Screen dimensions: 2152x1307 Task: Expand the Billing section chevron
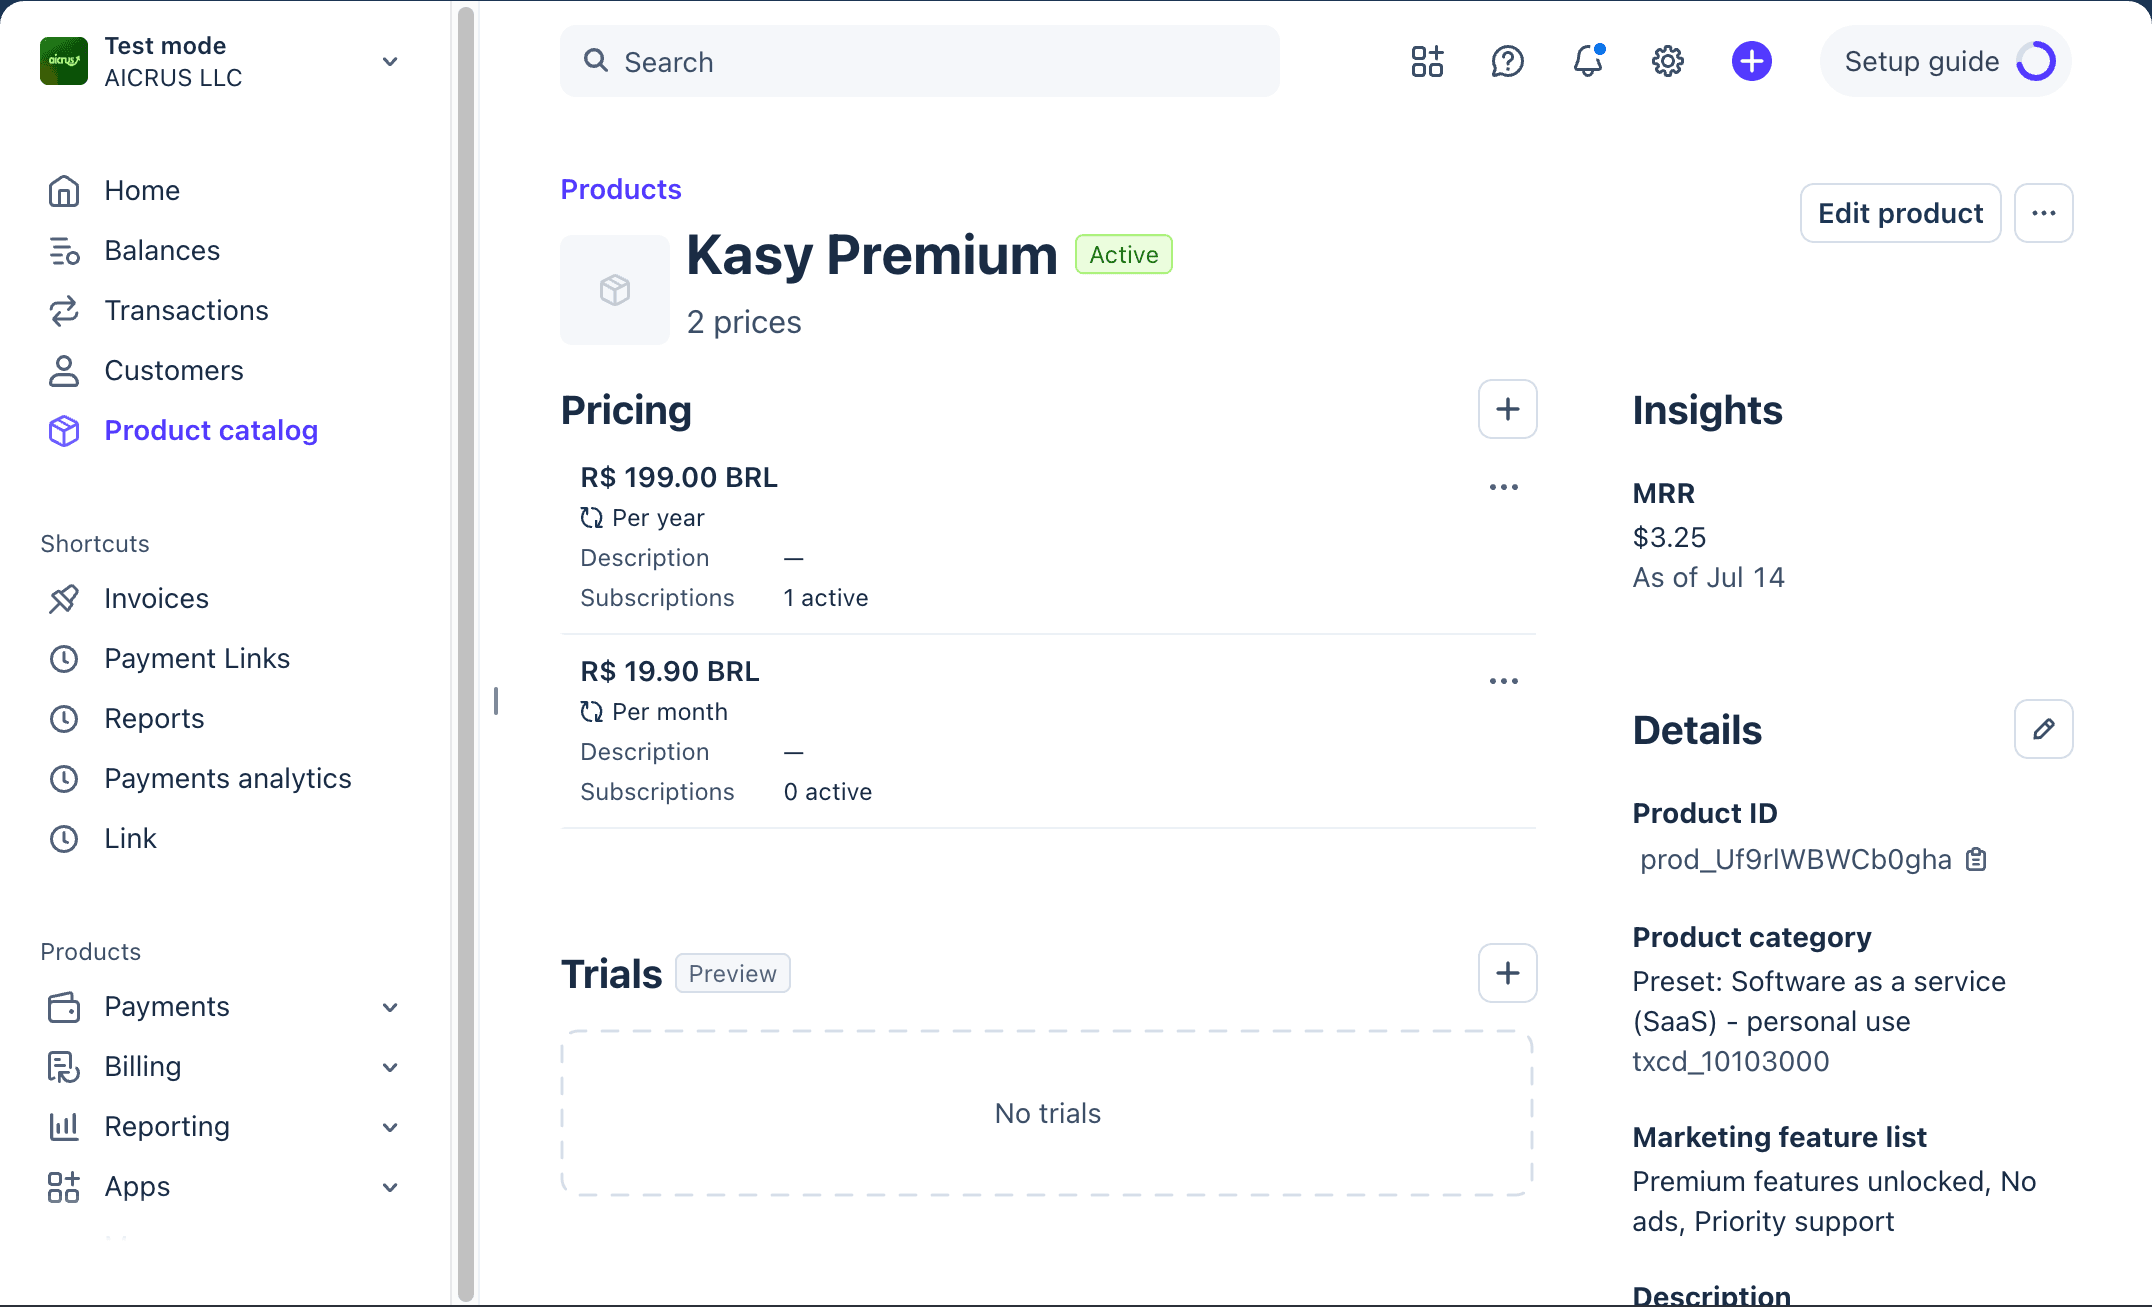[390, 1067]
